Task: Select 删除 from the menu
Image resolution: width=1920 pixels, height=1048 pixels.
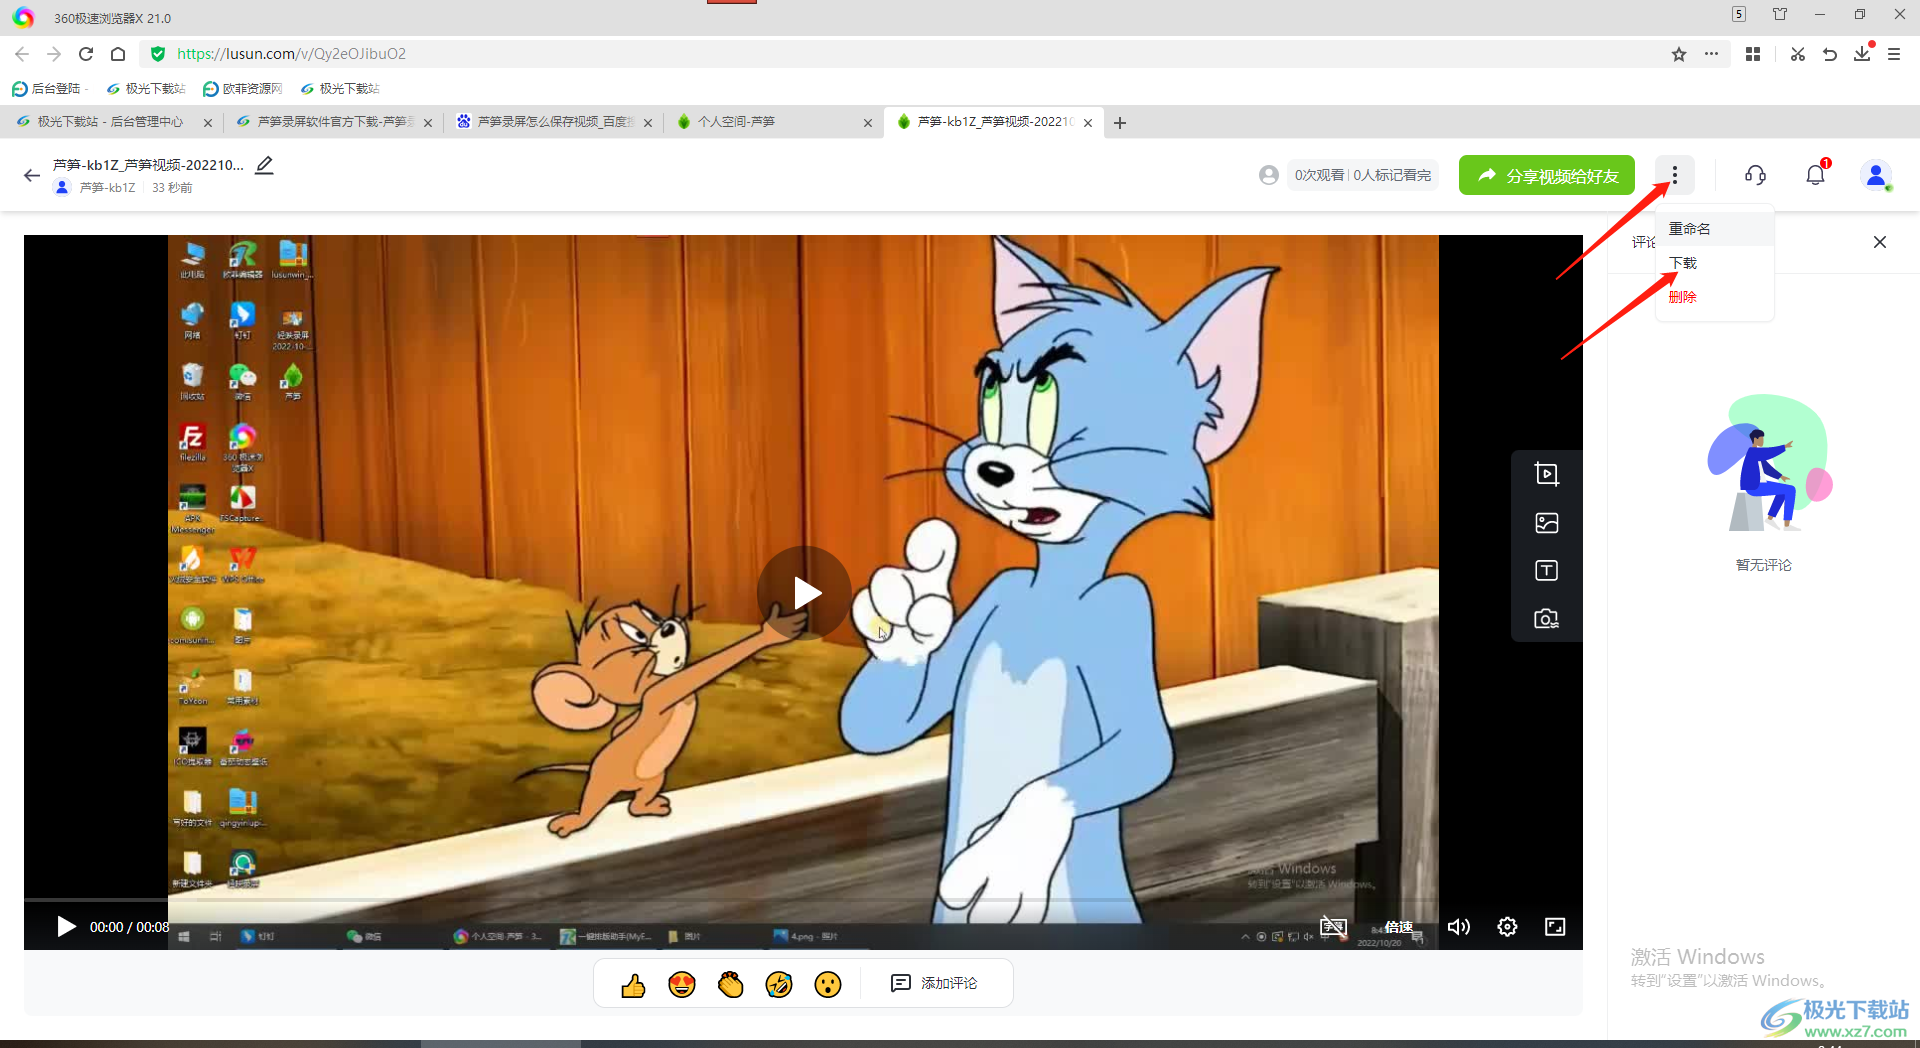Action: (1715, 297)
